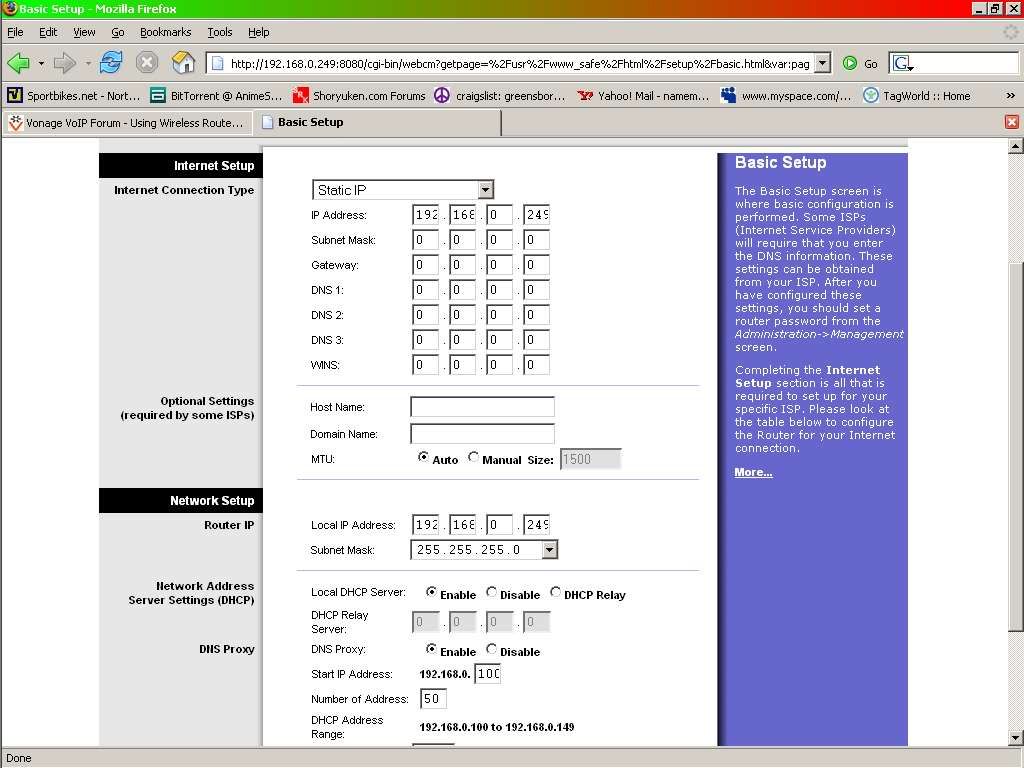Image resolution: width=1024 pixels, height=768 pixels.
Task: Click the Firefox throbber icon
Action: (x=1011, y=32)
